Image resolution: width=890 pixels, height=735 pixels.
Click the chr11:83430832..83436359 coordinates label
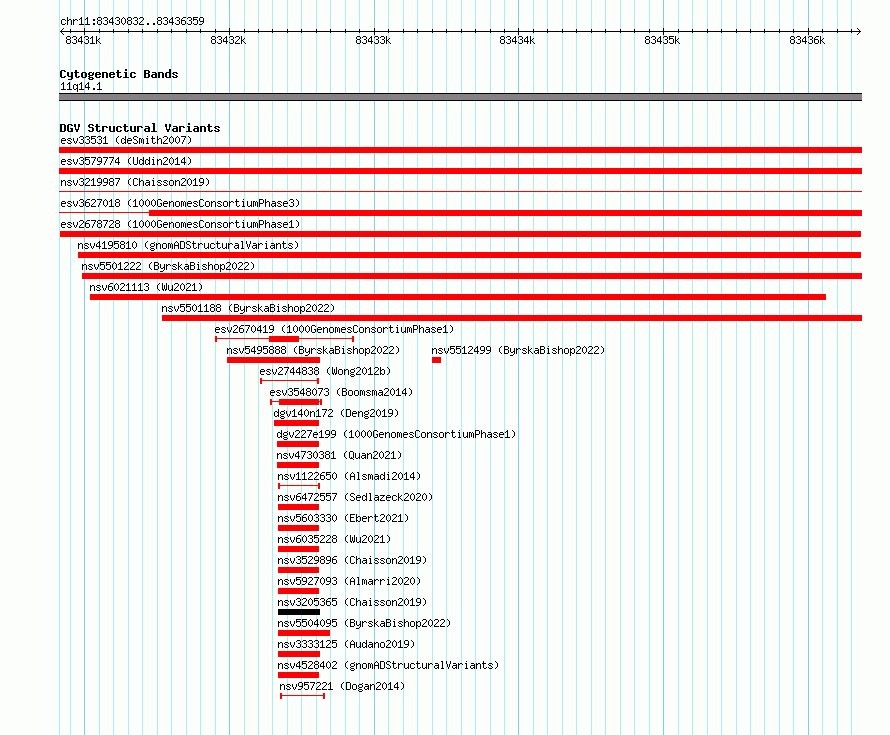click(x=132, y=21)
